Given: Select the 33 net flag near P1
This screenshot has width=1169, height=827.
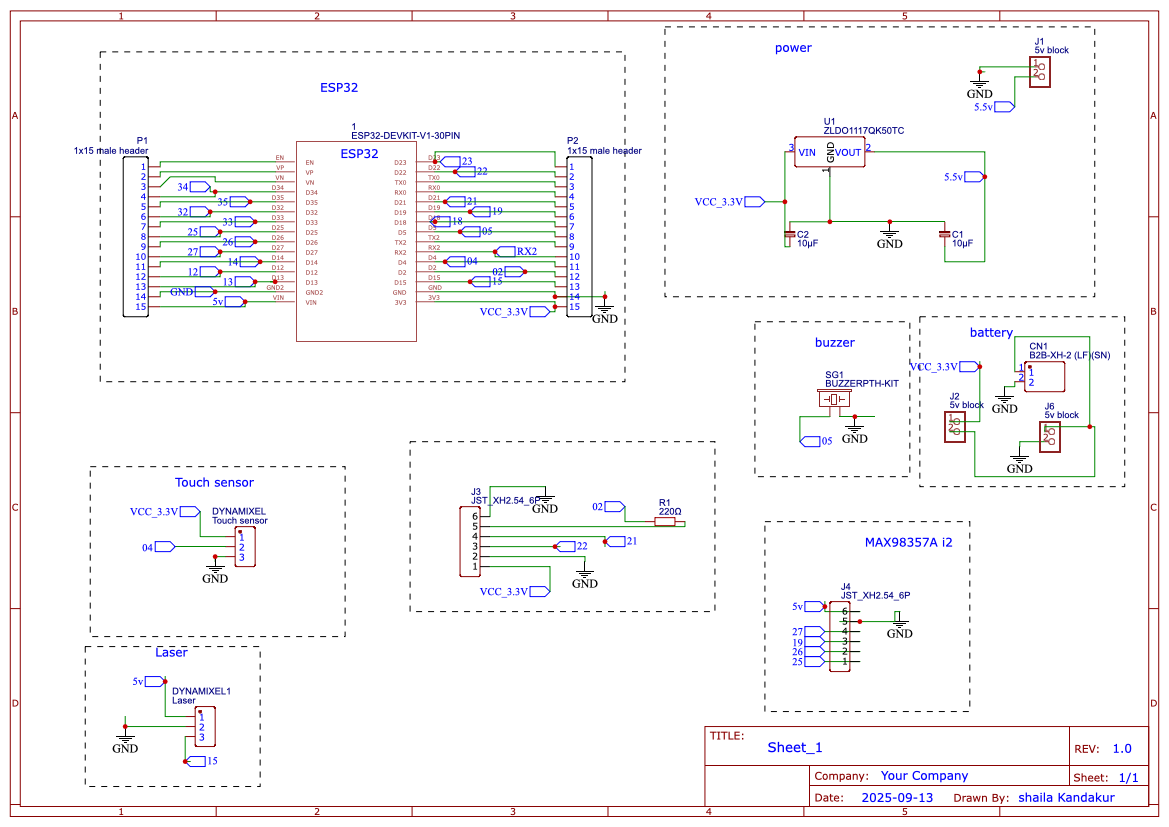Looking at the screenshot, I should (239, 222).
